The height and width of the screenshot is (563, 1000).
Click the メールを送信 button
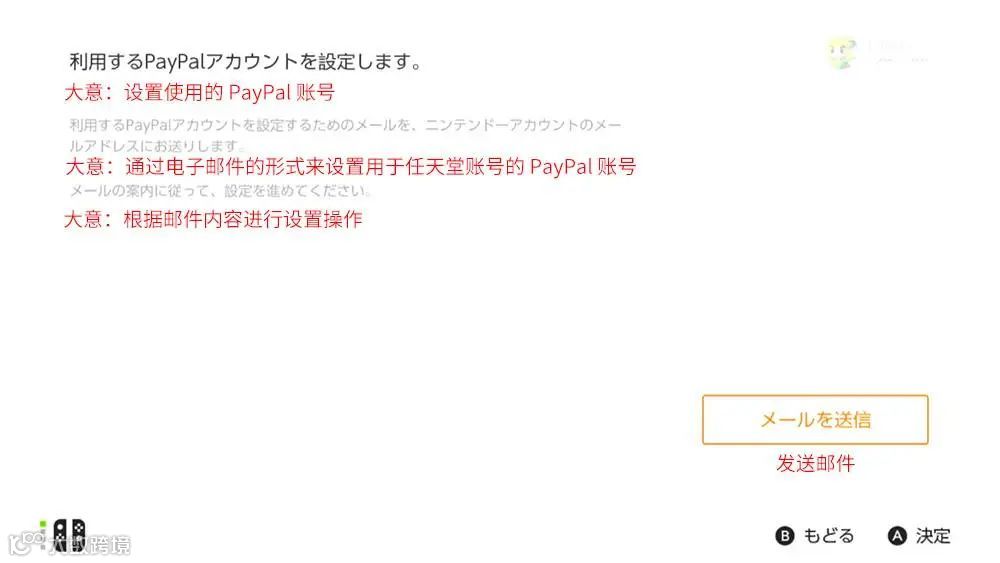click(x=814, y=420)
